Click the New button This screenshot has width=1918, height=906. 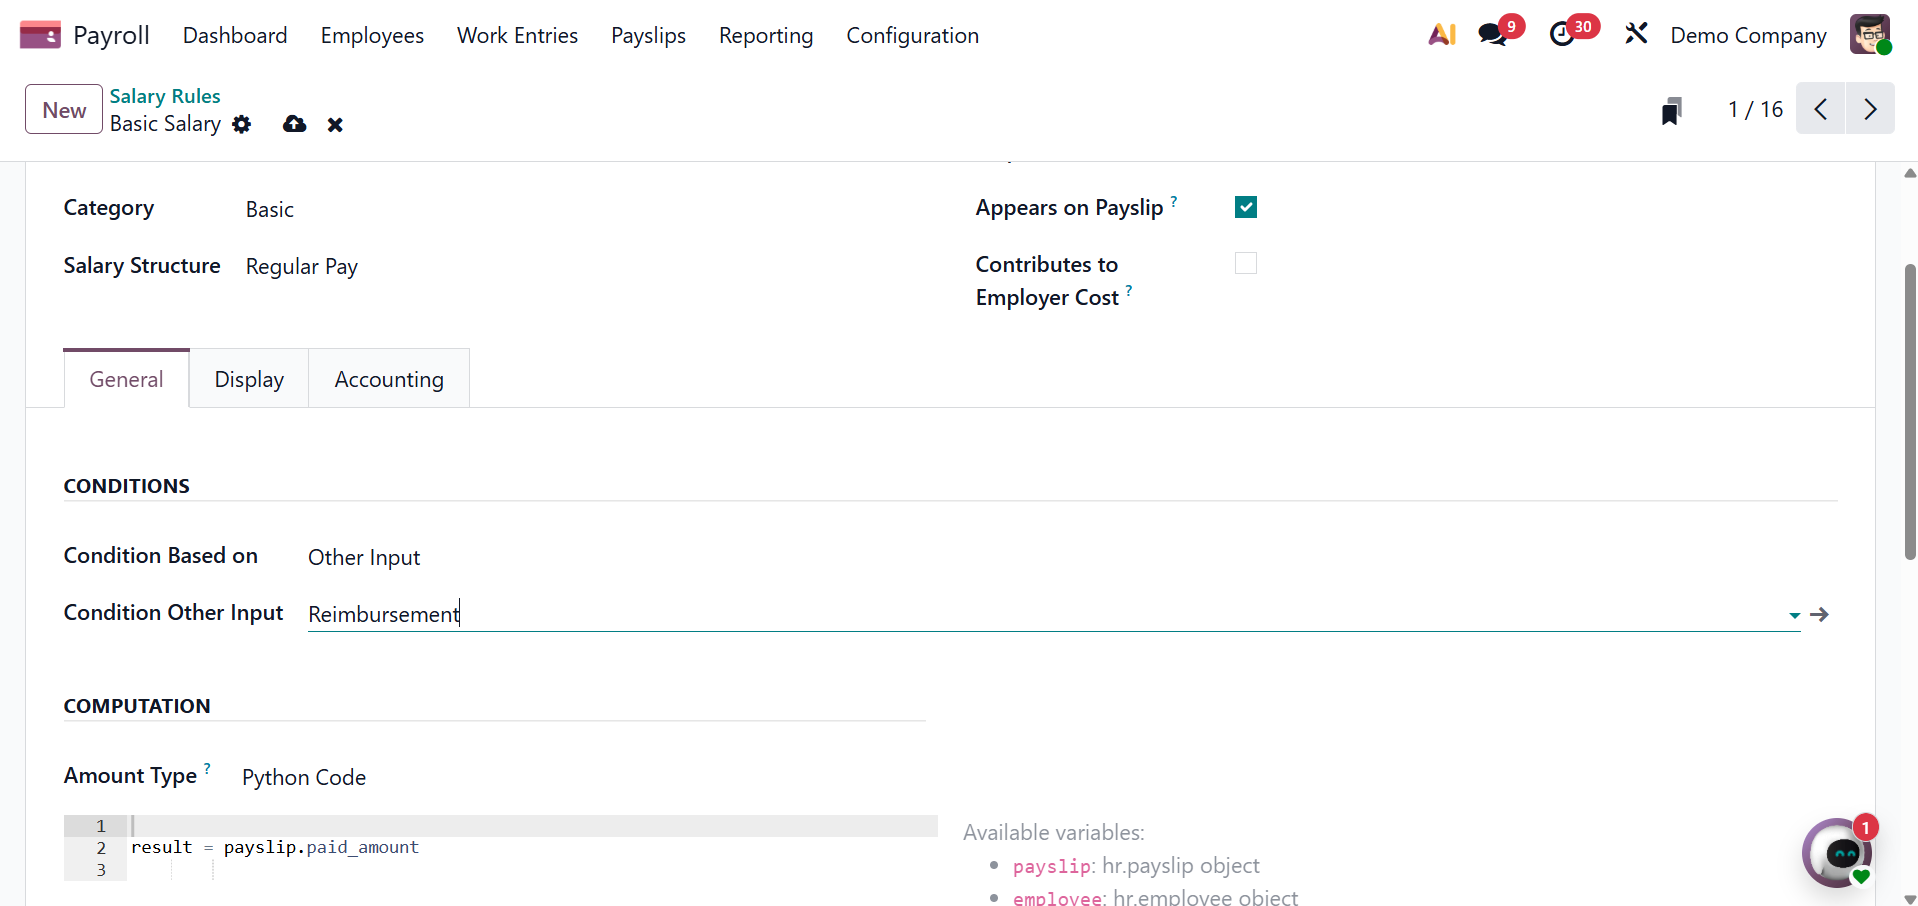click(64, 110)
